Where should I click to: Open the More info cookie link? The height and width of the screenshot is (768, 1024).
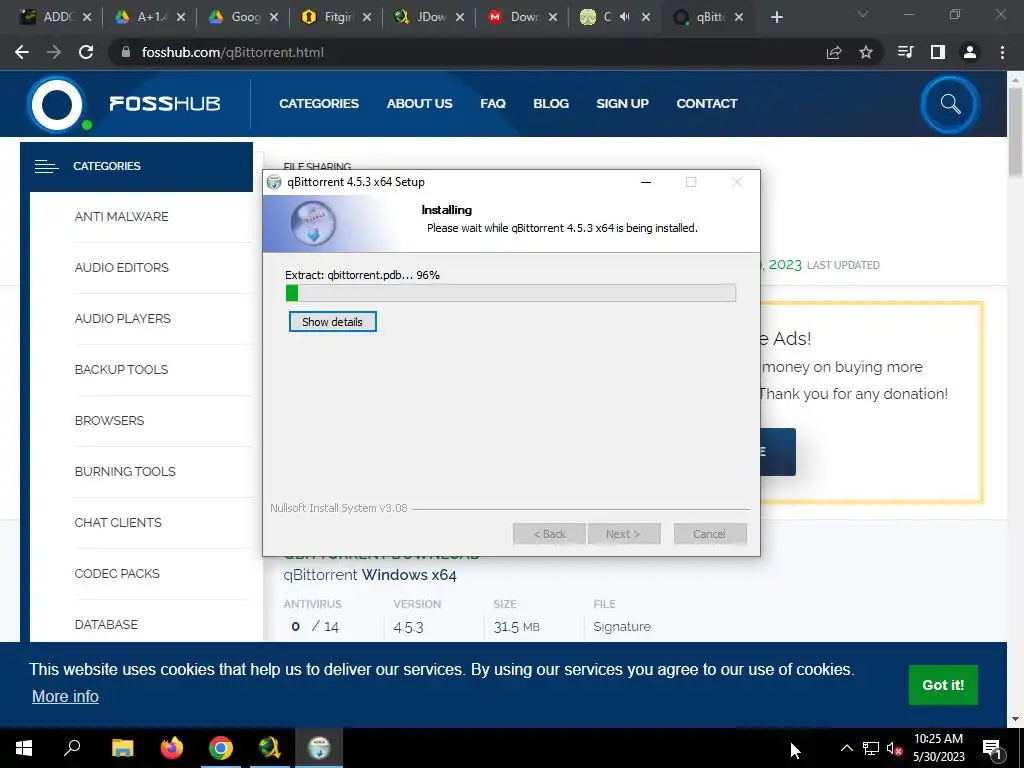[x=65, y=696]
